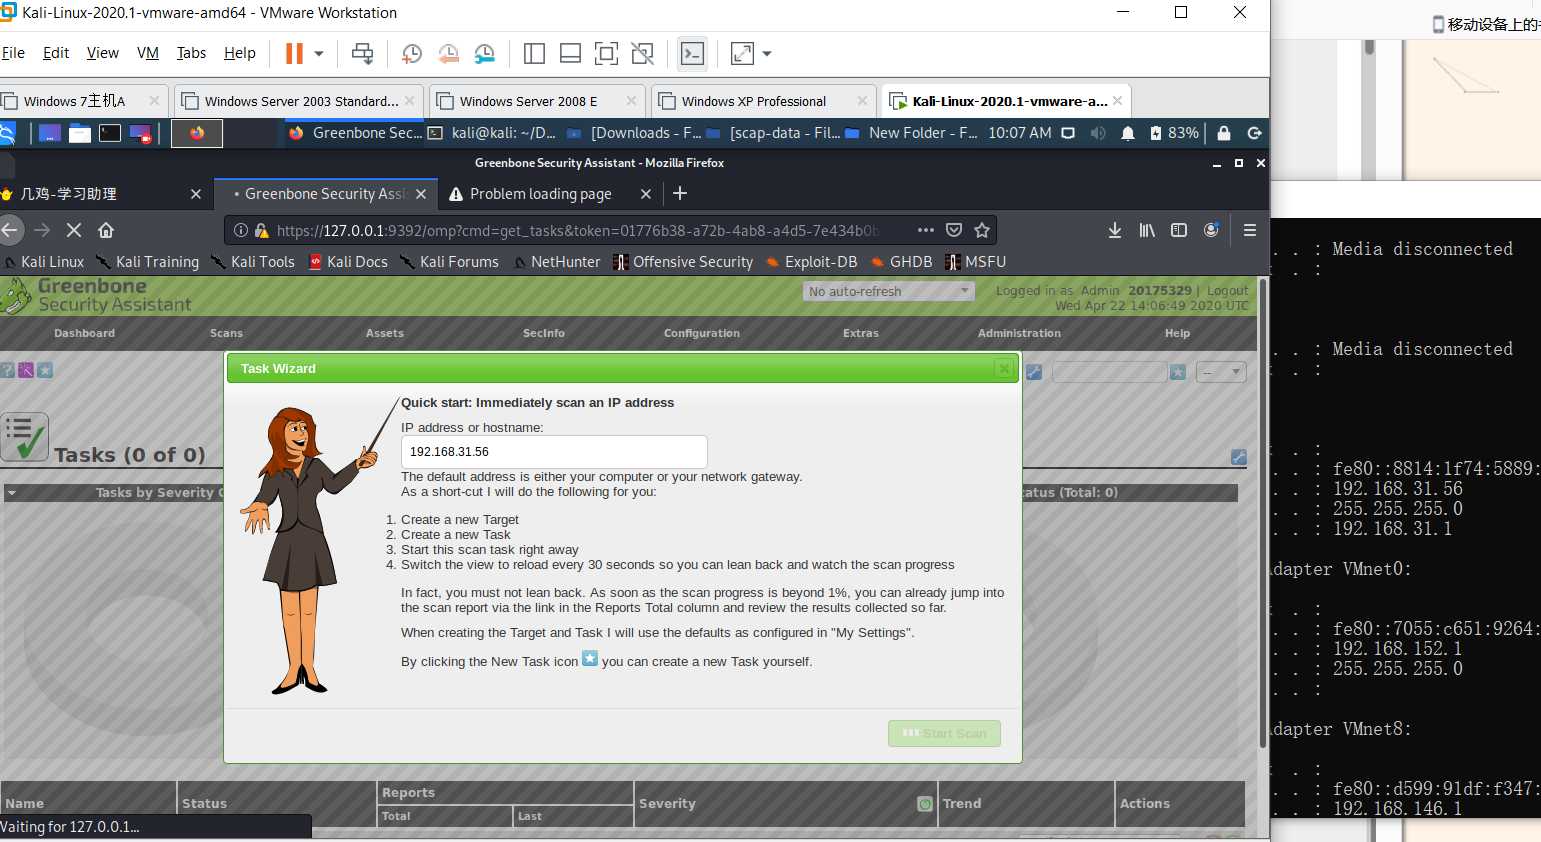Click the Logout link
The width and height of the screenshot is (1541, 842).
click(x=1227, y=291)
